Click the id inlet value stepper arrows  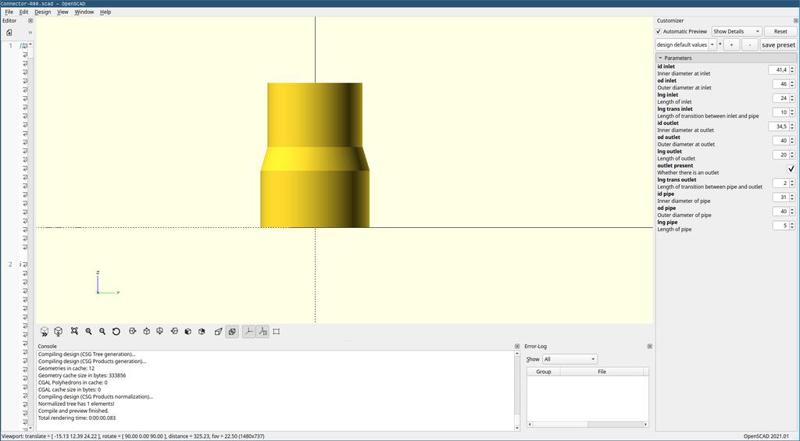792,69
